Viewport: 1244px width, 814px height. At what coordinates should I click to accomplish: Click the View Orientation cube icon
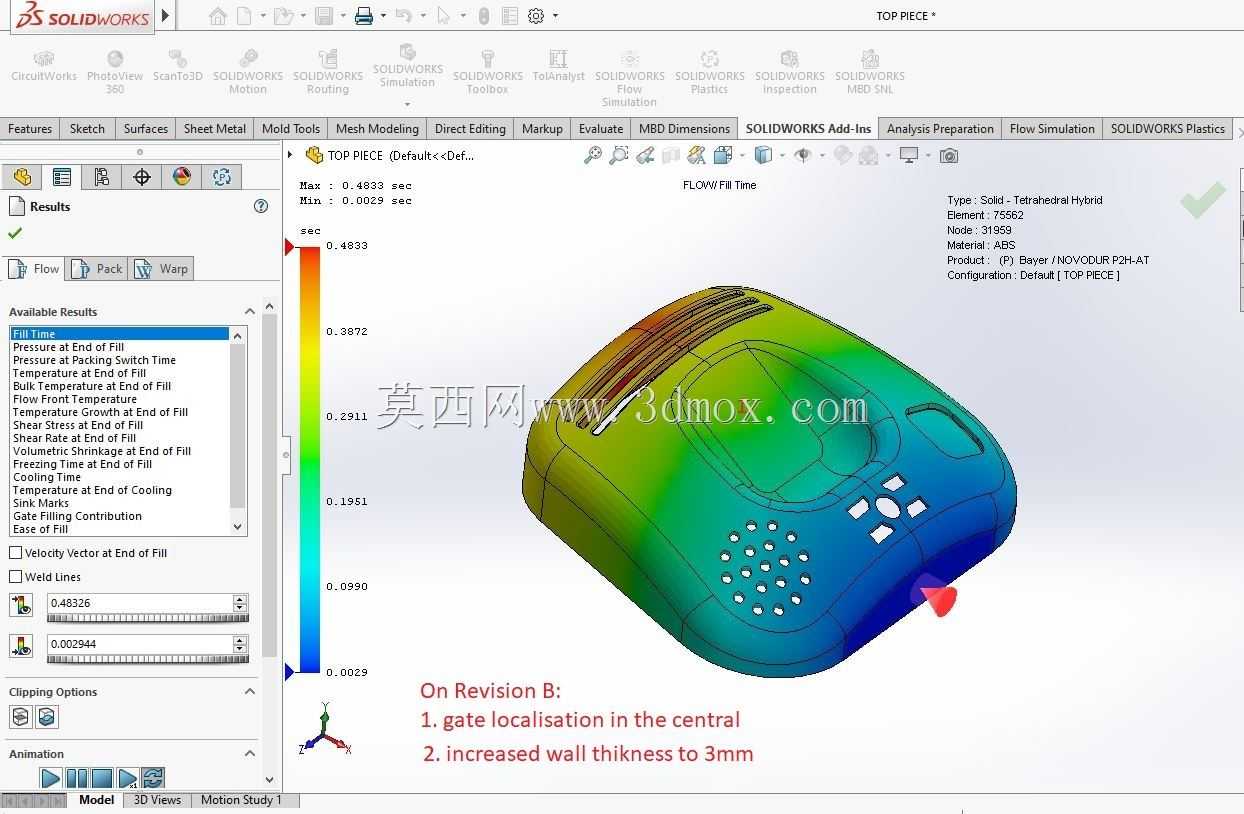coord(722,155)
